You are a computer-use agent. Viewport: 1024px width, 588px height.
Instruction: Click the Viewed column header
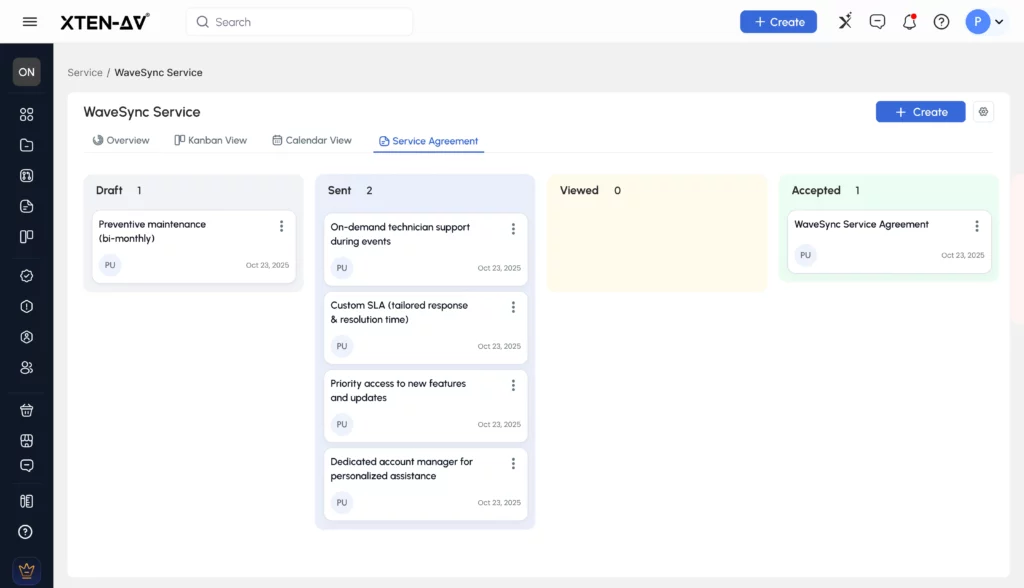[579, 190]
